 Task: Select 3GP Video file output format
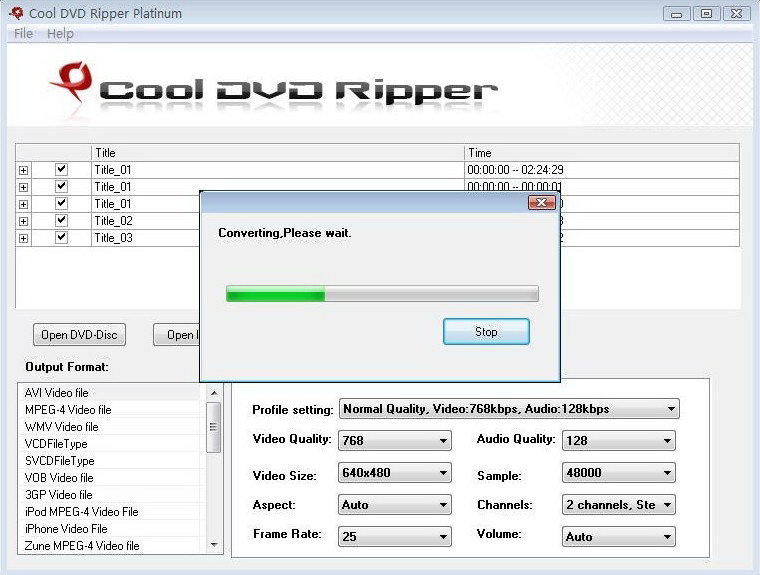pyautogui.click(x=111, y=495)
